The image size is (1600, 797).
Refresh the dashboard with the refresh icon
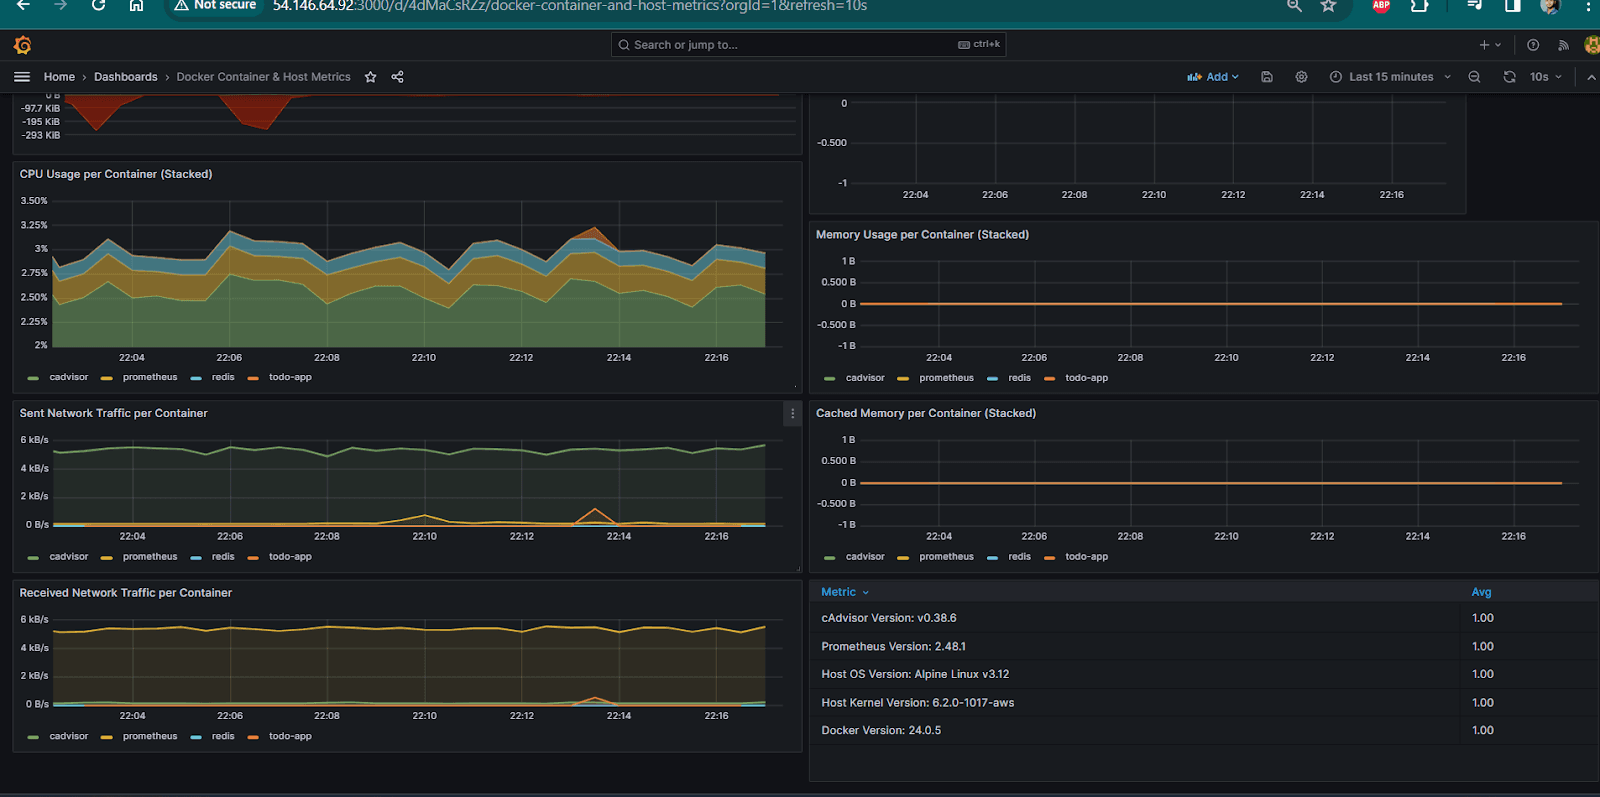[x=1509, y=77]
